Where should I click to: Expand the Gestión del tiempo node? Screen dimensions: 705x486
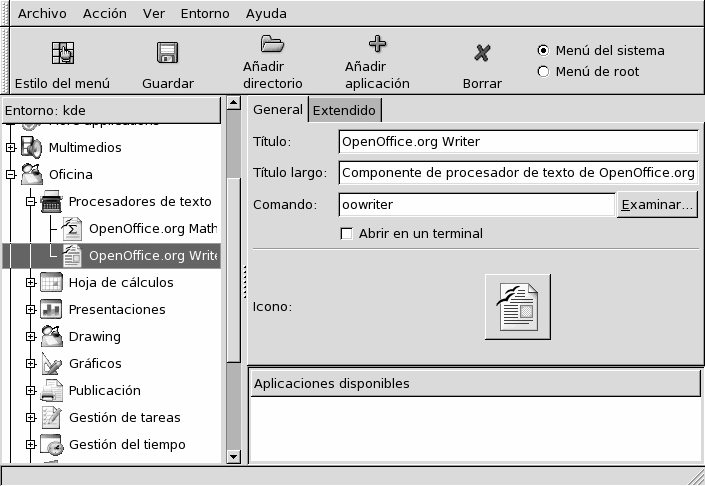(x=31, y=444)
